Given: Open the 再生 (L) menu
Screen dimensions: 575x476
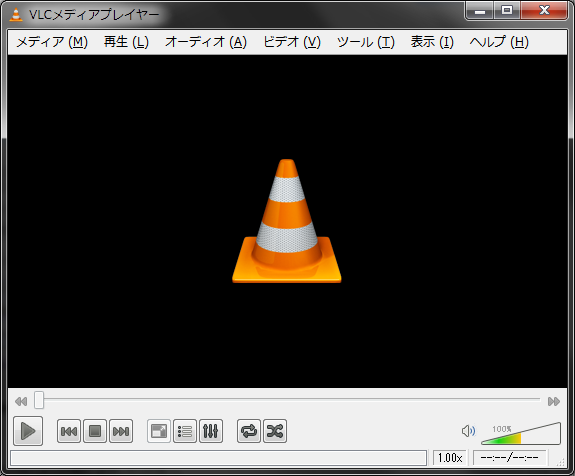Looking at the screenshot, I should click(x=126, y=42).
